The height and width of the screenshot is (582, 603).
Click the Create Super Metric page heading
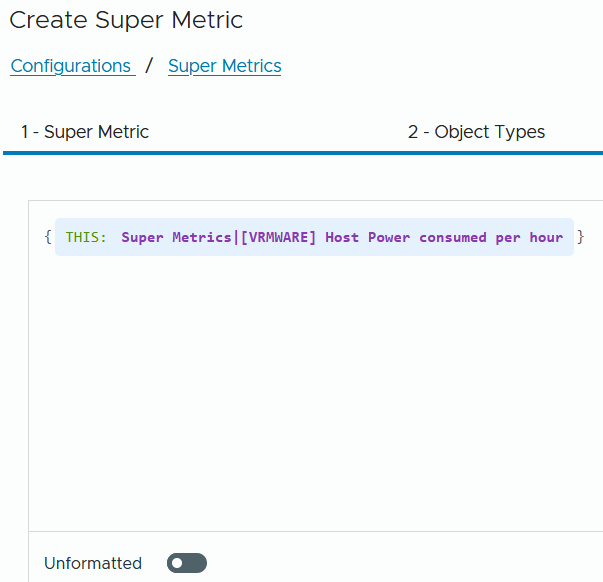click(x=126, y=20)
